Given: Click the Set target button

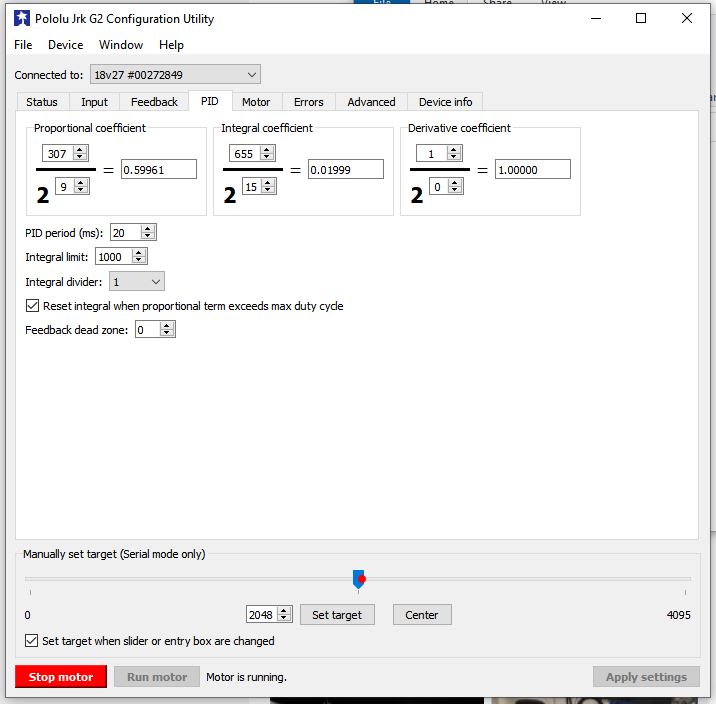Looking at the screenshot, I should pos(337,615).
